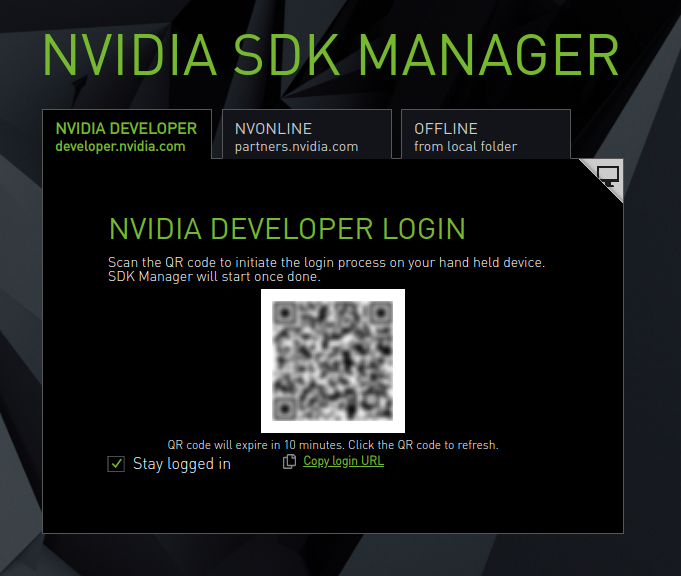681x576 pixels.
Task: Click the QR code expiry notice text
Action: [332, 445]
